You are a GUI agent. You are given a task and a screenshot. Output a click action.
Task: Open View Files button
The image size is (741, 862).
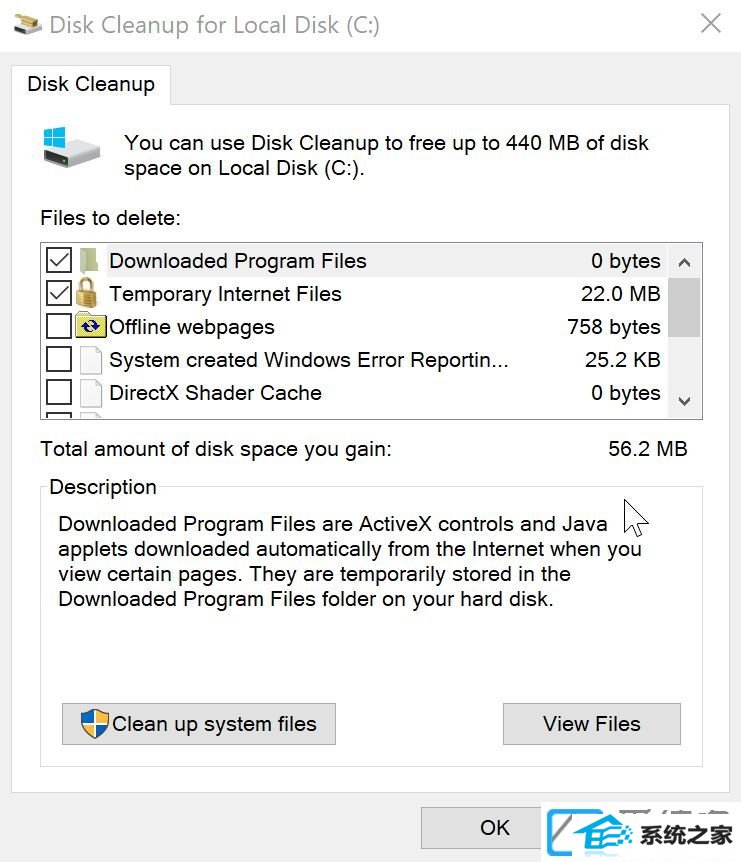(591, 723)
